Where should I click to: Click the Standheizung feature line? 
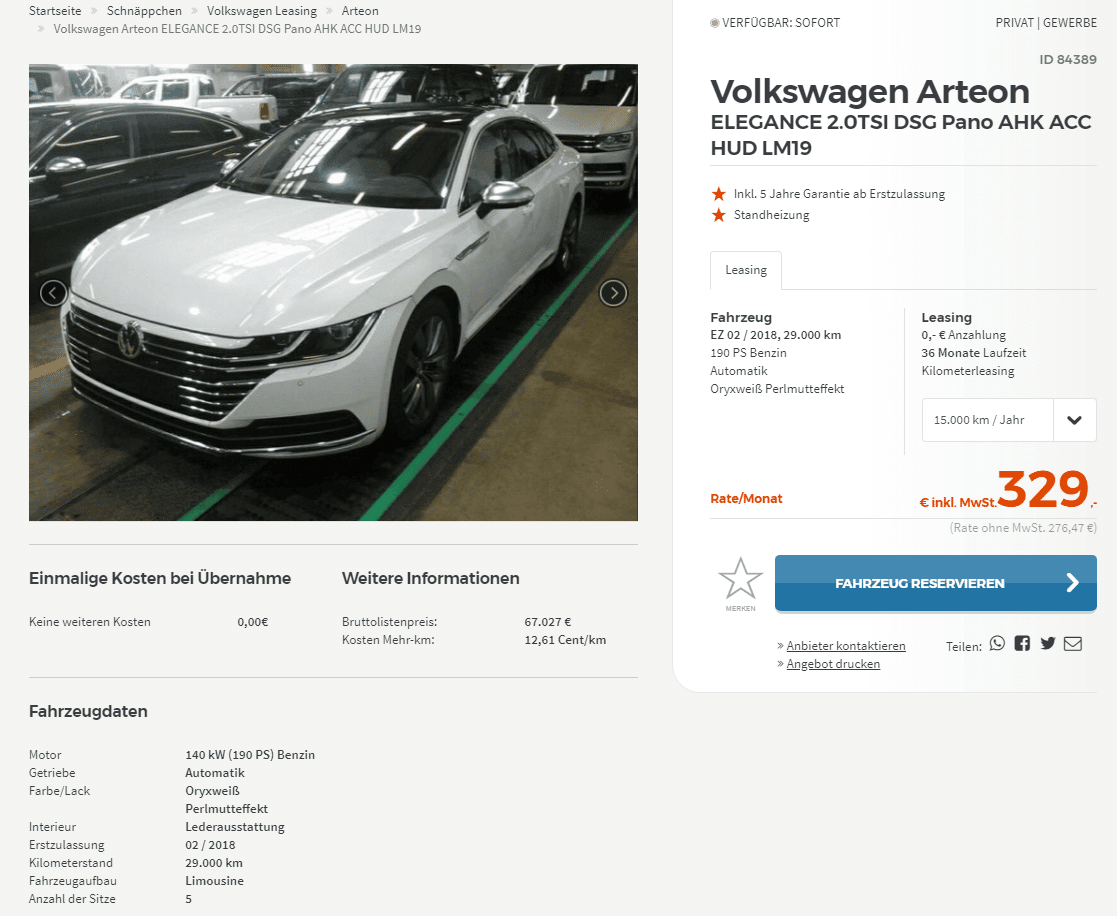(771, 215)
